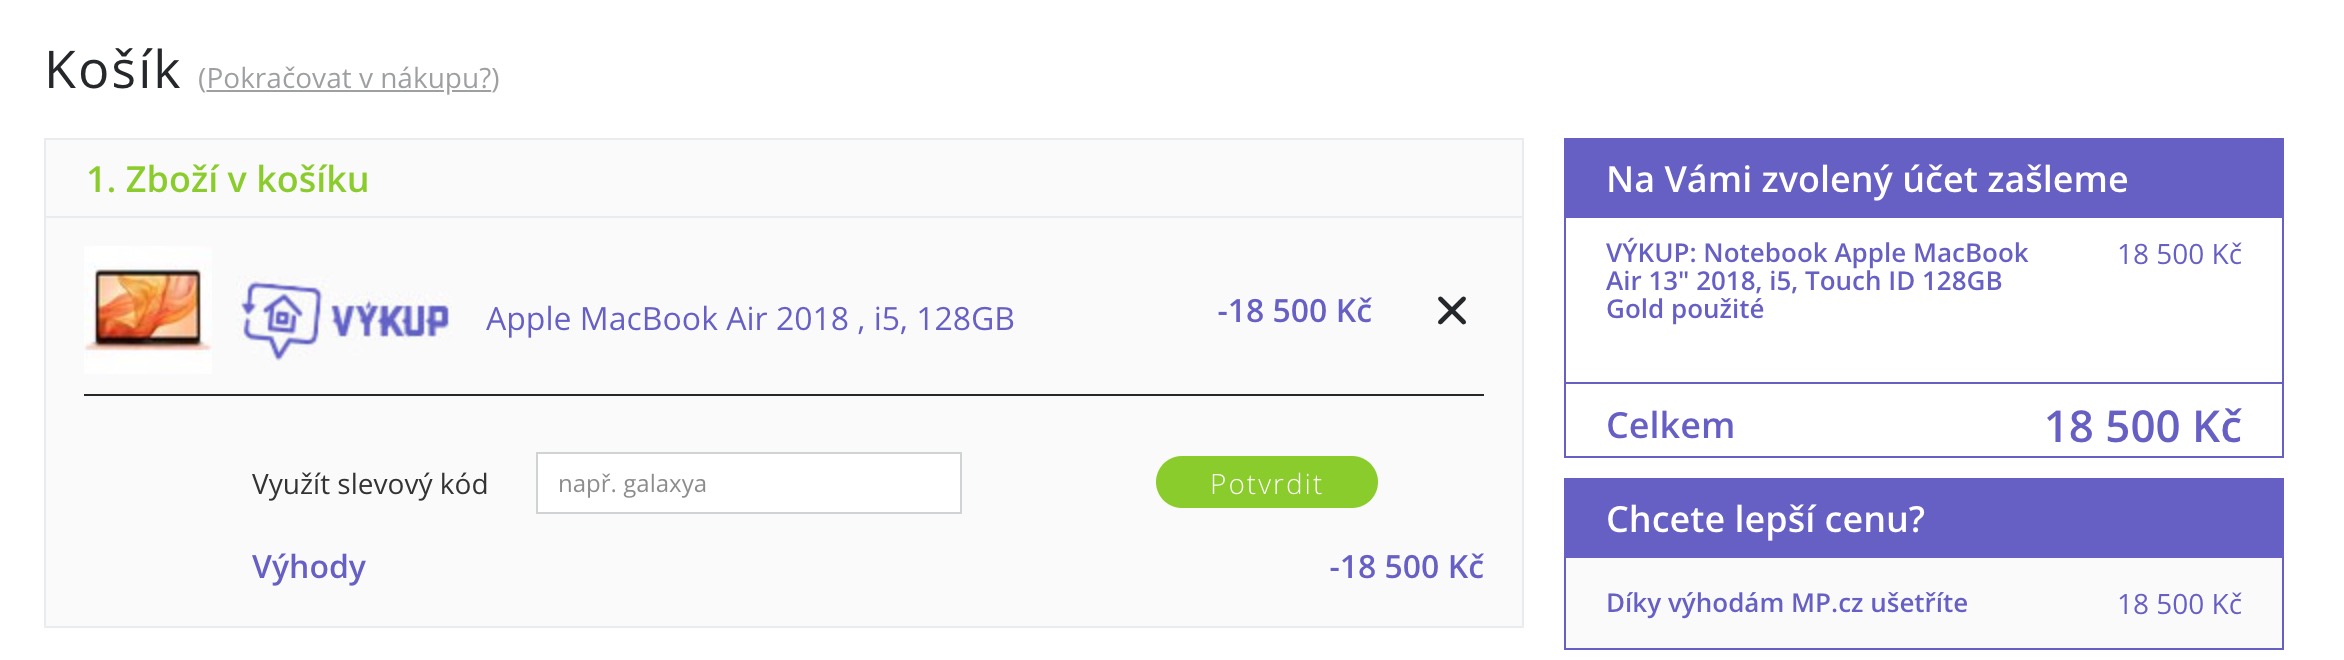The image size is (2344, 660).
Task: Click the Celkem label
Action: [x=1670, y=425]
